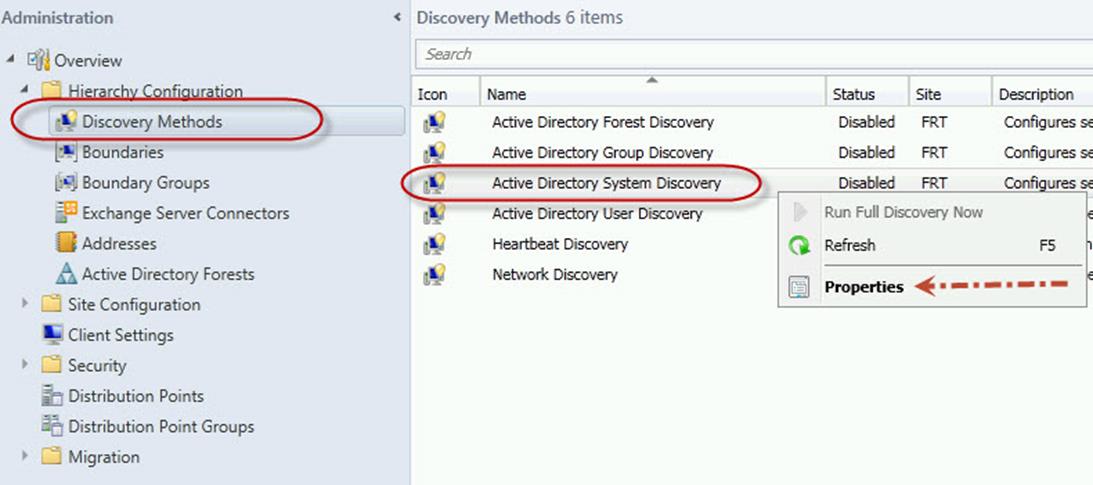Click the Exchange Server Connectors icon
Viewport: 1093px width, 485px height.
click(x=66, y=213)
